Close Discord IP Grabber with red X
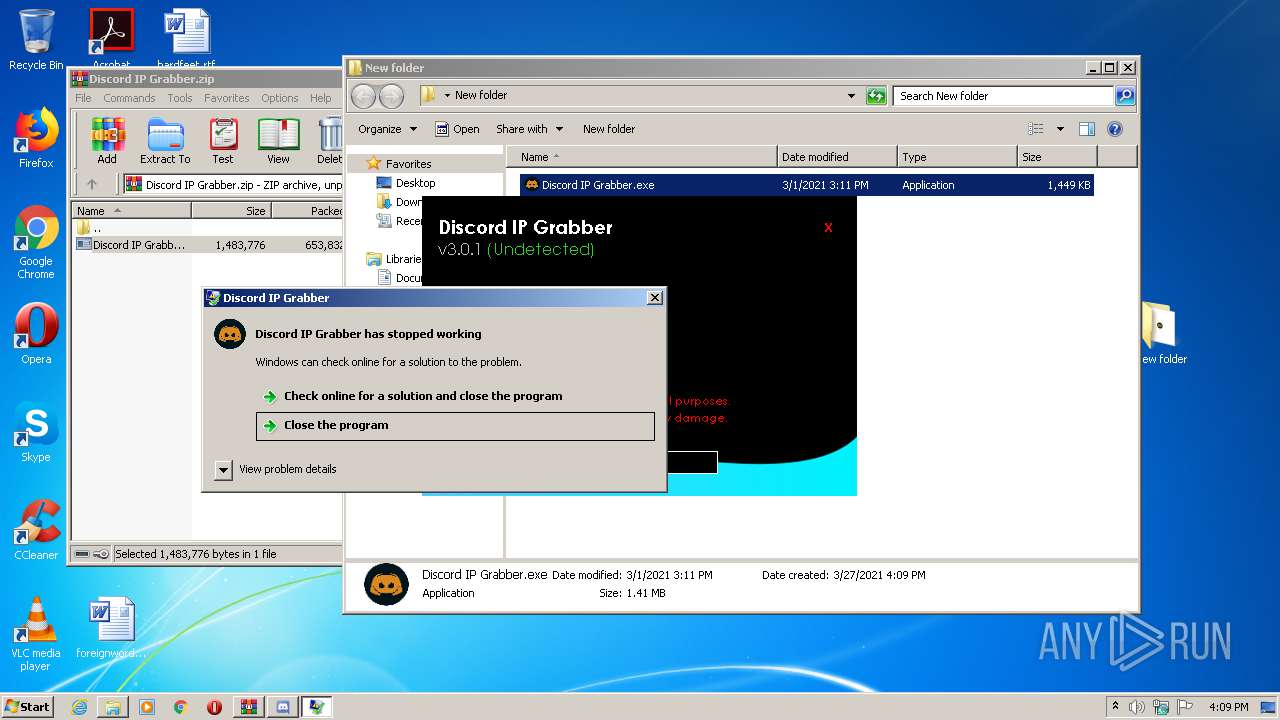This screenshot has height=720, width=1280. [828, 228]
